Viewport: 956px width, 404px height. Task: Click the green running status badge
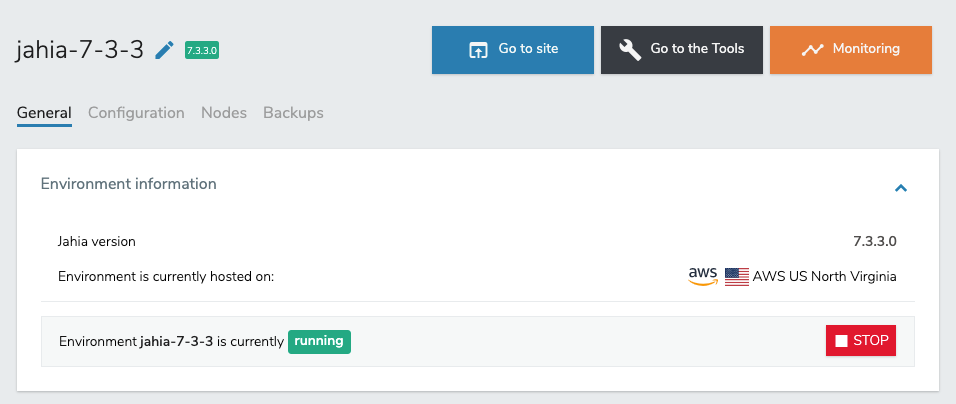point(319,341)
